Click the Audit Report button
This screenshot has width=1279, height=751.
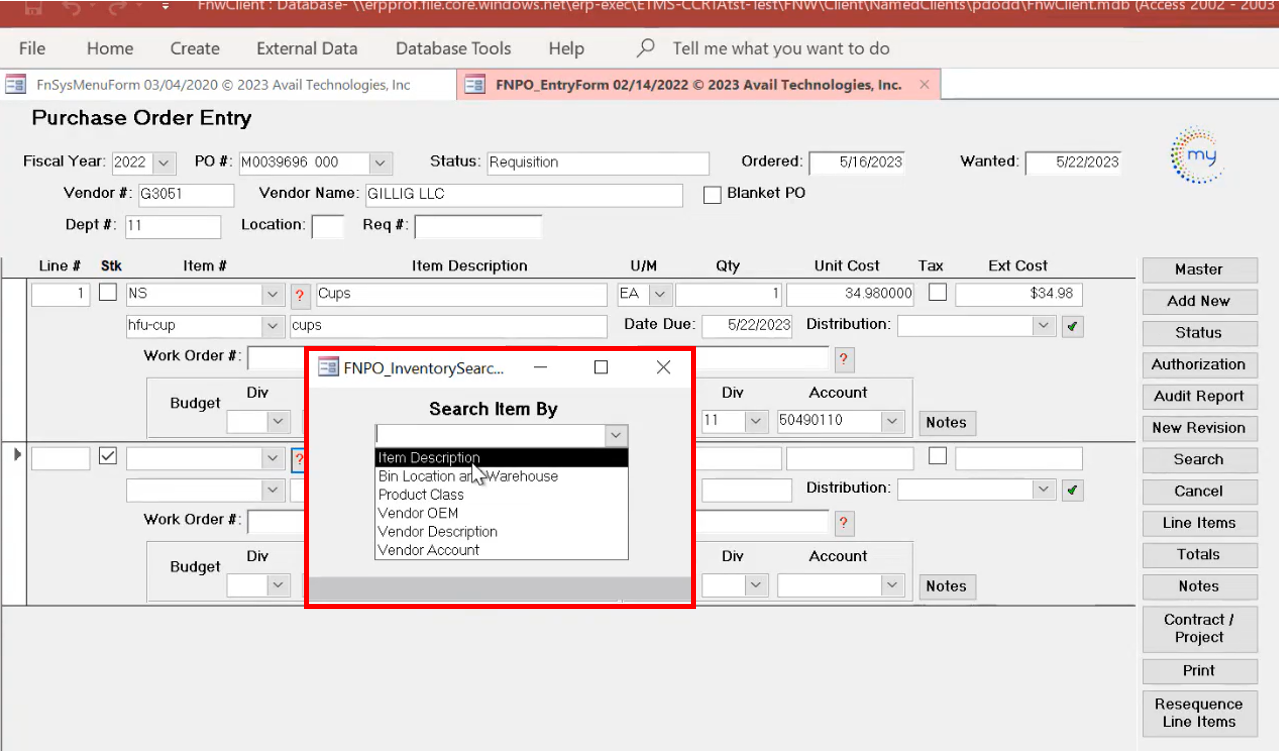coord(1198,396)
